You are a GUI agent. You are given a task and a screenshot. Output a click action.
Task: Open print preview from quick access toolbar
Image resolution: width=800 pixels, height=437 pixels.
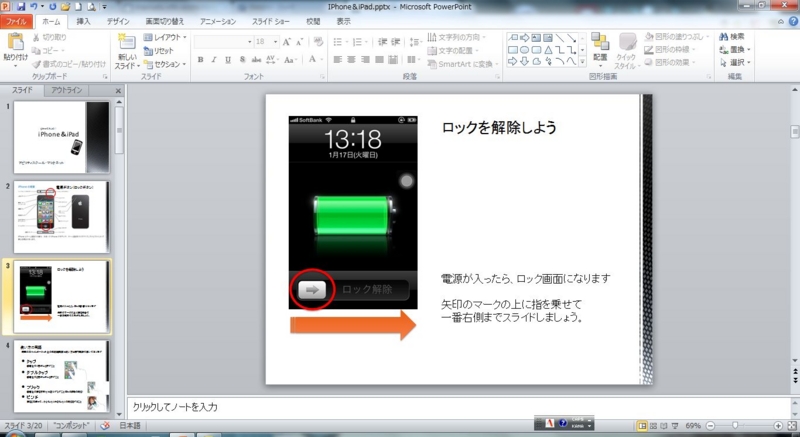pos(91,7)
